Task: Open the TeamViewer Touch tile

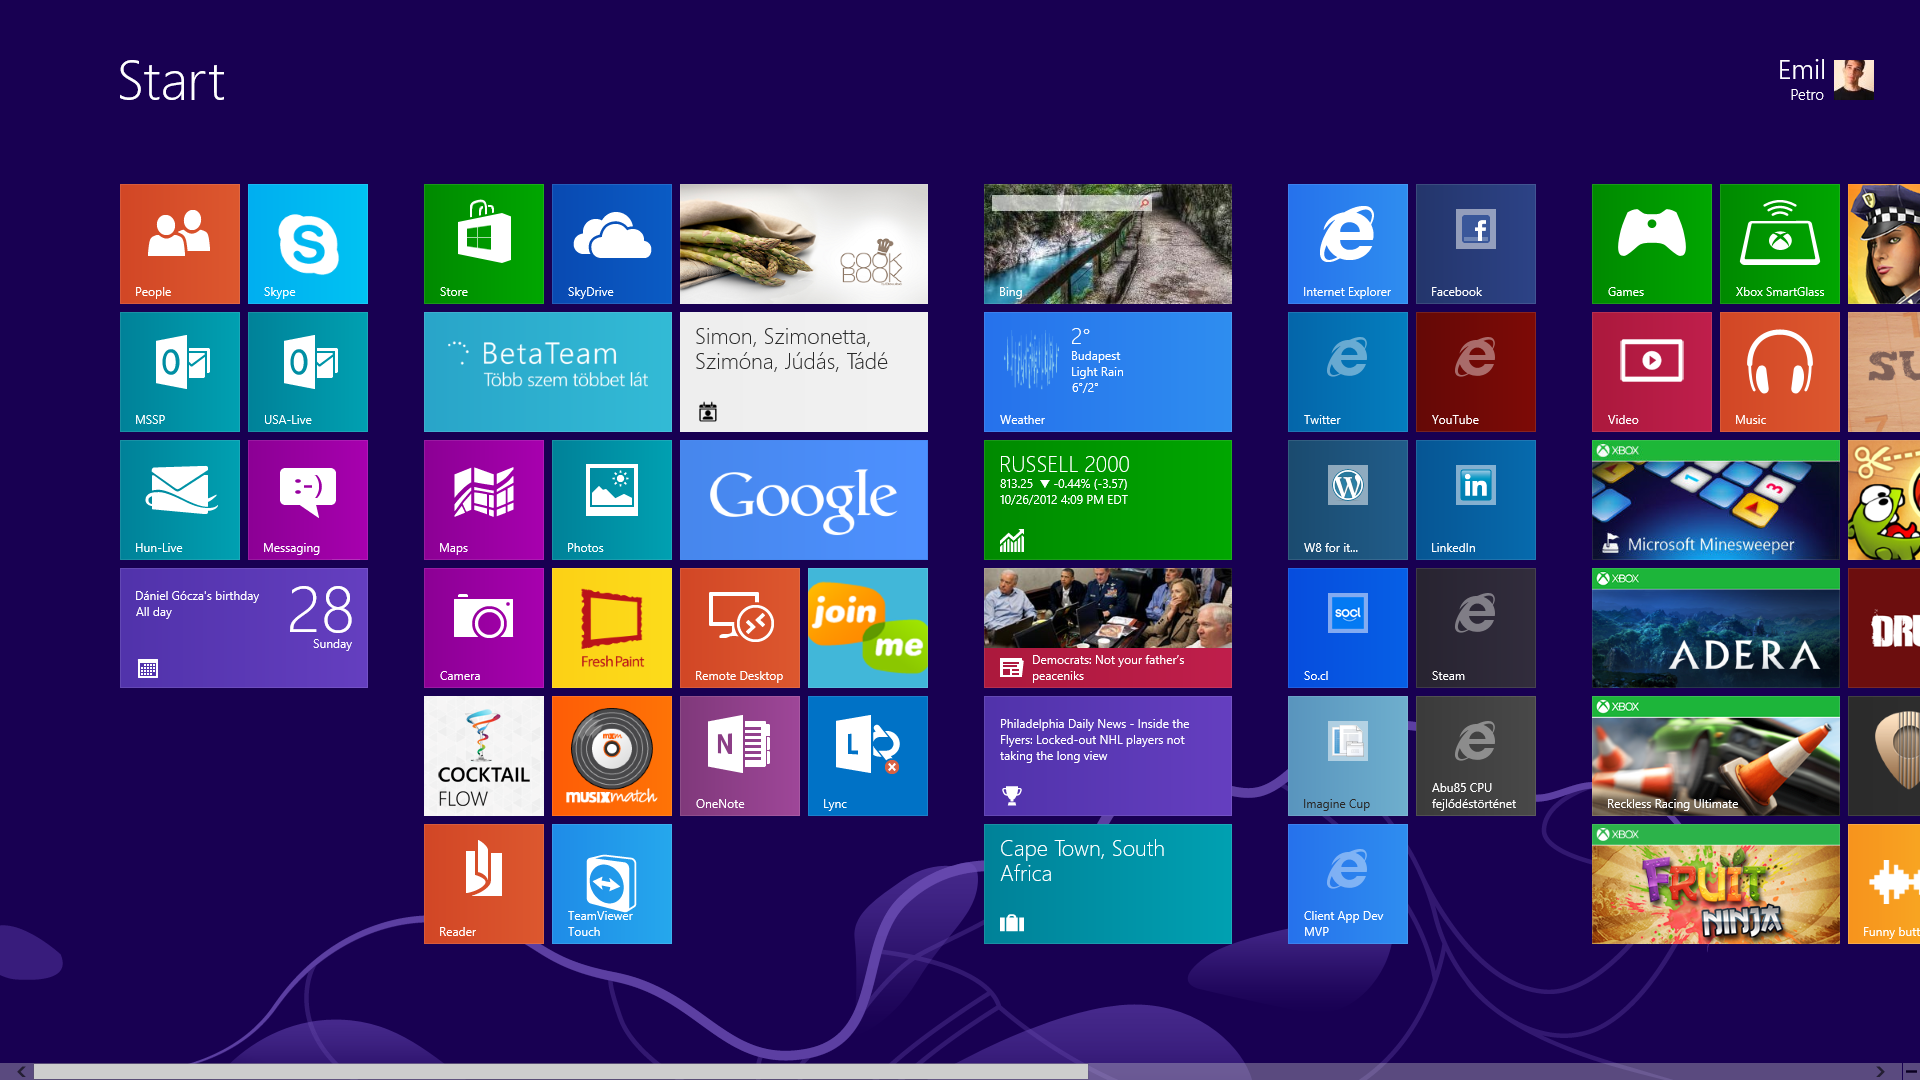Action: 612,884
